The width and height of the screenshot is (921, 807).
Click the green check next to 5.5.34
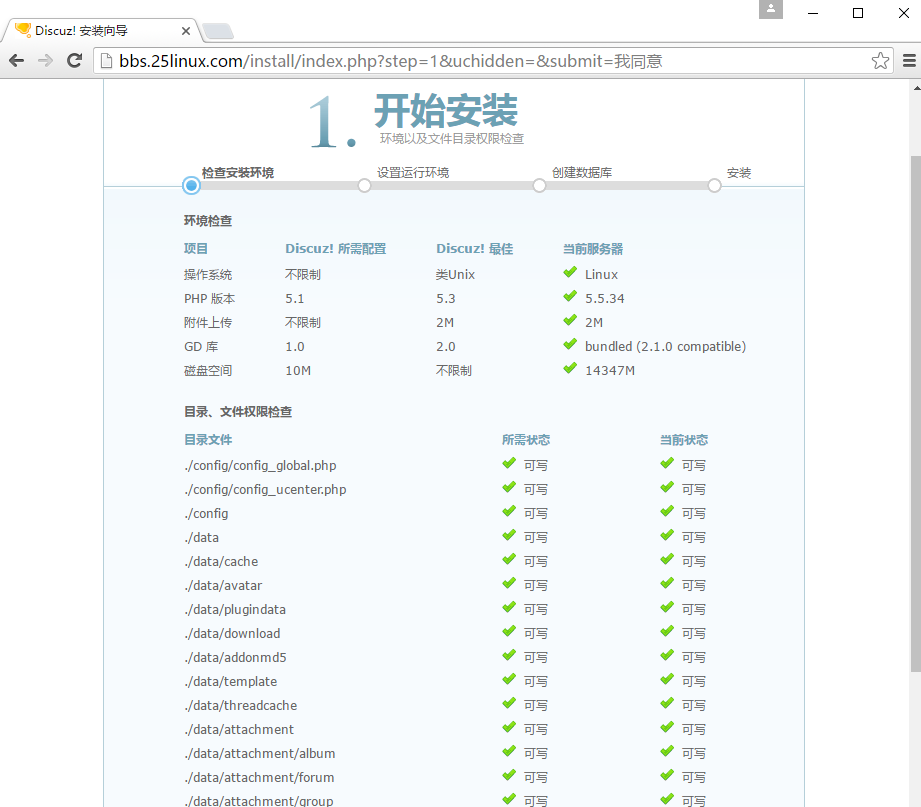[570, 297]
